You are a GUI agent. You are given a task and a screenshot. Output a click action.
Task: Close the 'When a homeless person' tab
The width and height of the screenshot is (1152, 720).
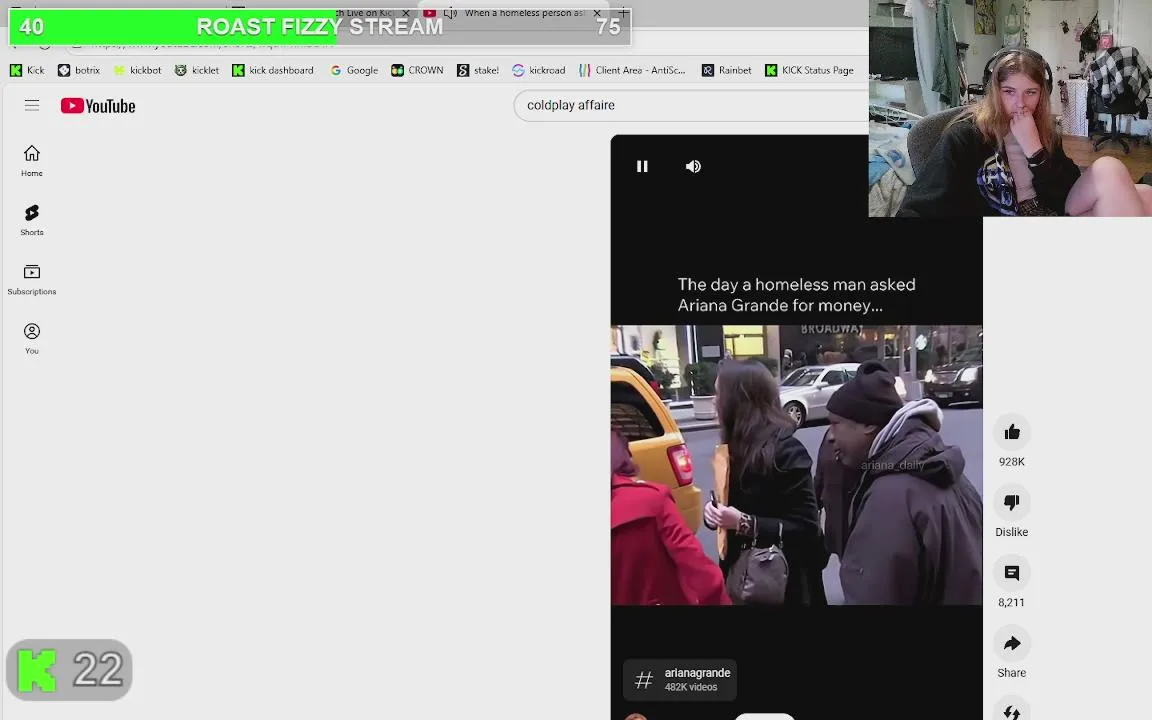tap(597, 13)
